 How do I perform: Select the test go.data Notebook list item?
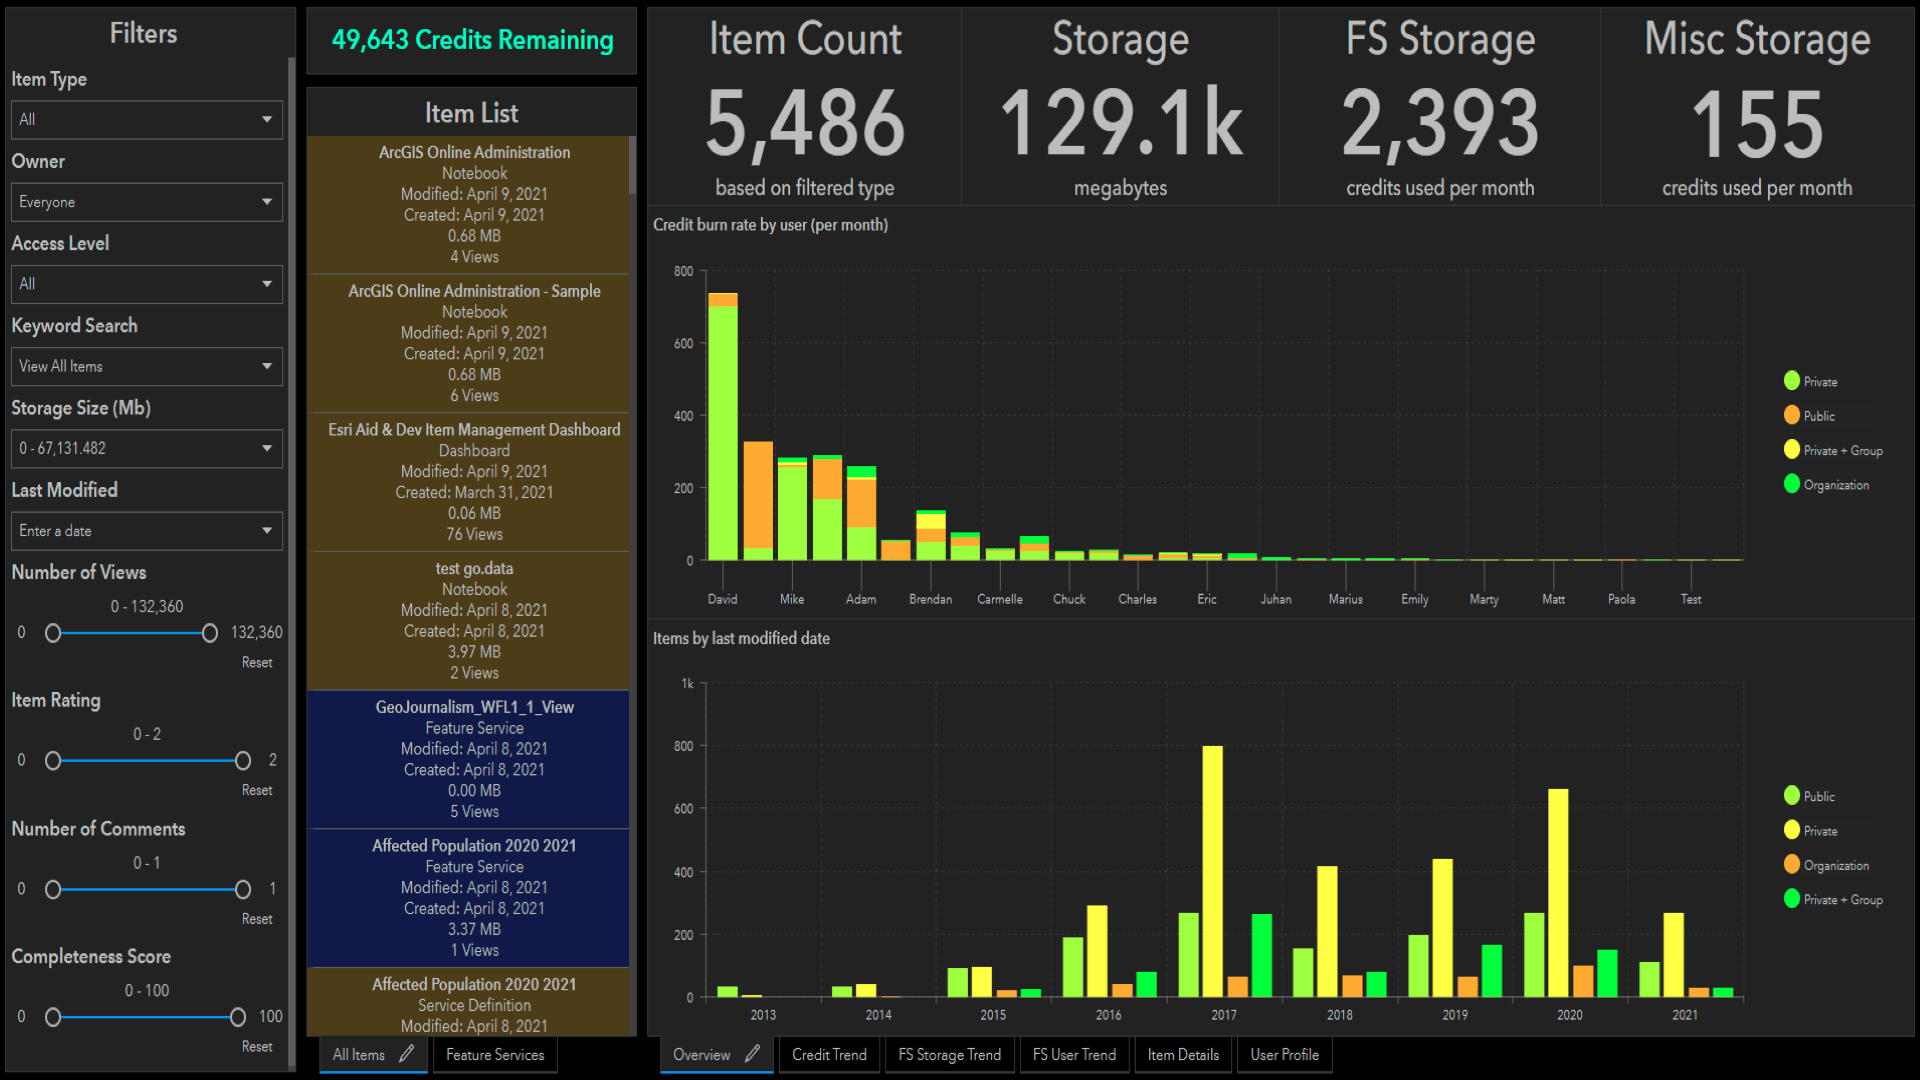(x=474, y=620)
